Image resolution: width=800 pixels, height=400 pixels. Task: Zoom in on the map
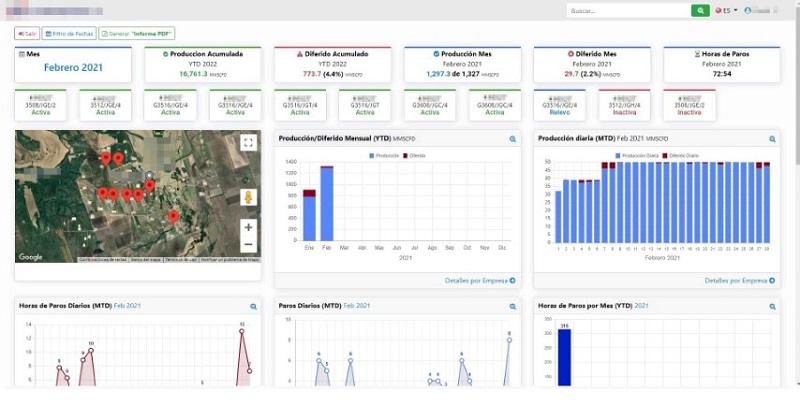point(248,227)
